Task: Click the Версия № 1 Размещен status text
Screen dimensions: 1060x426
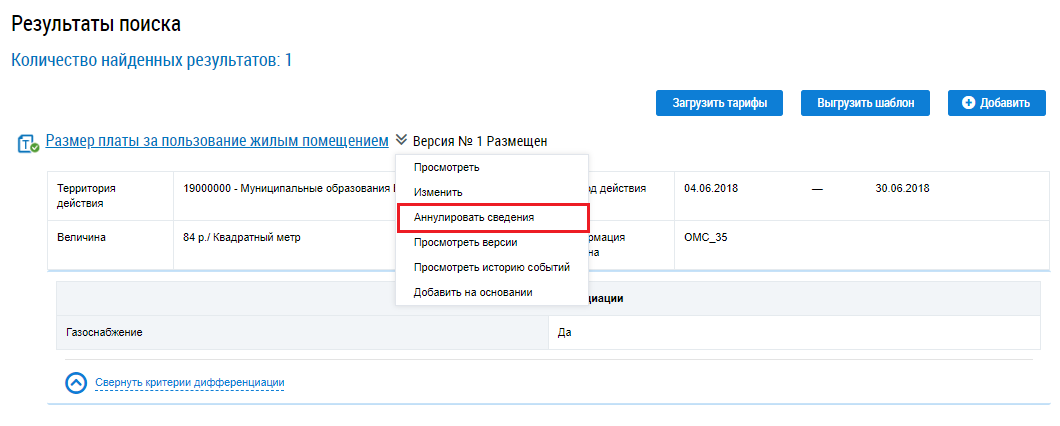Action: tap(480, 142)
